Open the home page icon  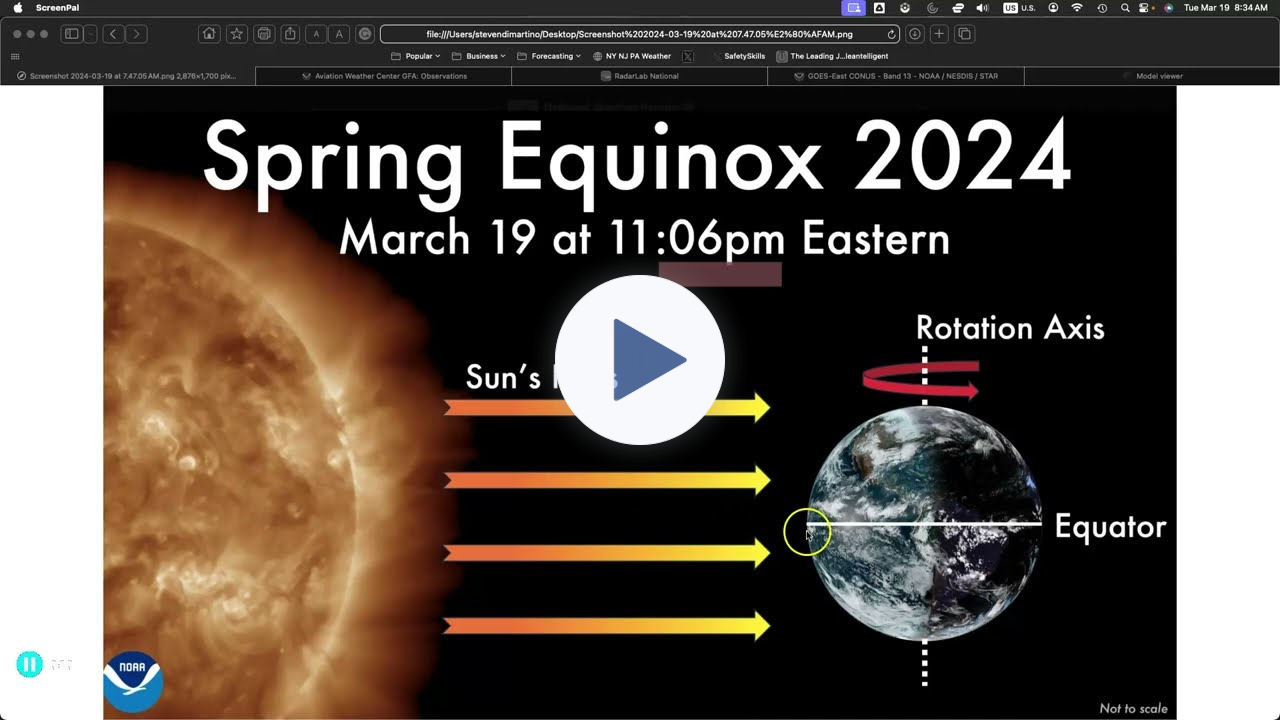point(209,33)
